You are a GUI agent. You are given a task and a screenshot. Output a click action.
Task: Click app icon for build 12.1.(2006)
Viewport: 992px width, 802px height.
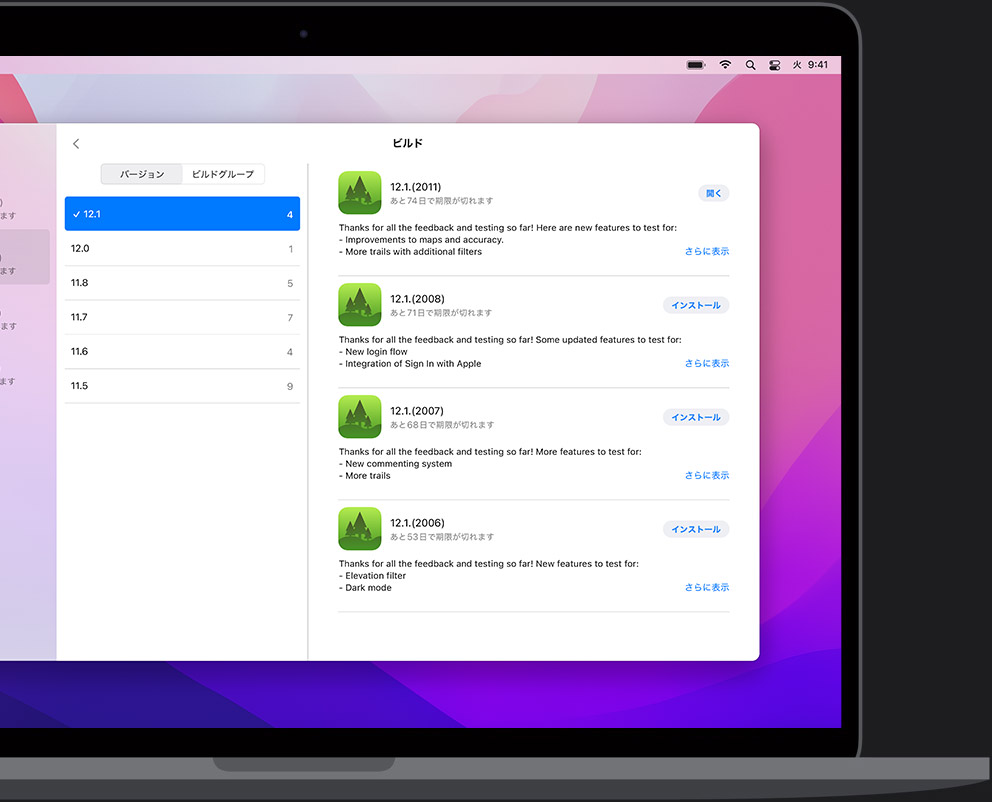pyautogui.click(x=360, y=529)
